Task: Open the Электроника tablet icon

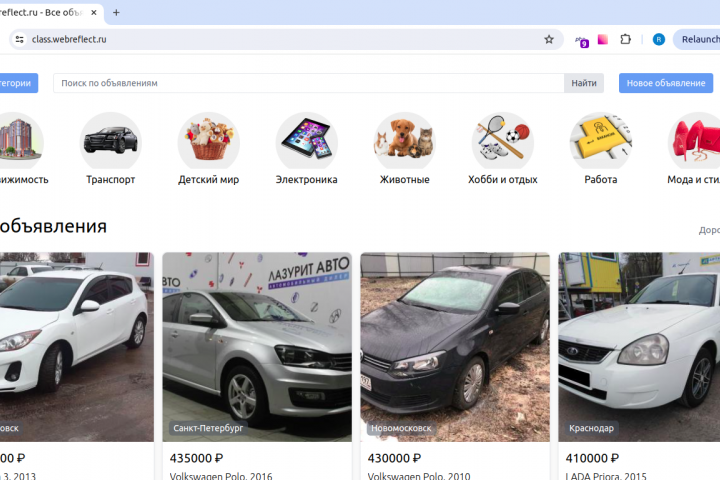Action: (306, 141)
